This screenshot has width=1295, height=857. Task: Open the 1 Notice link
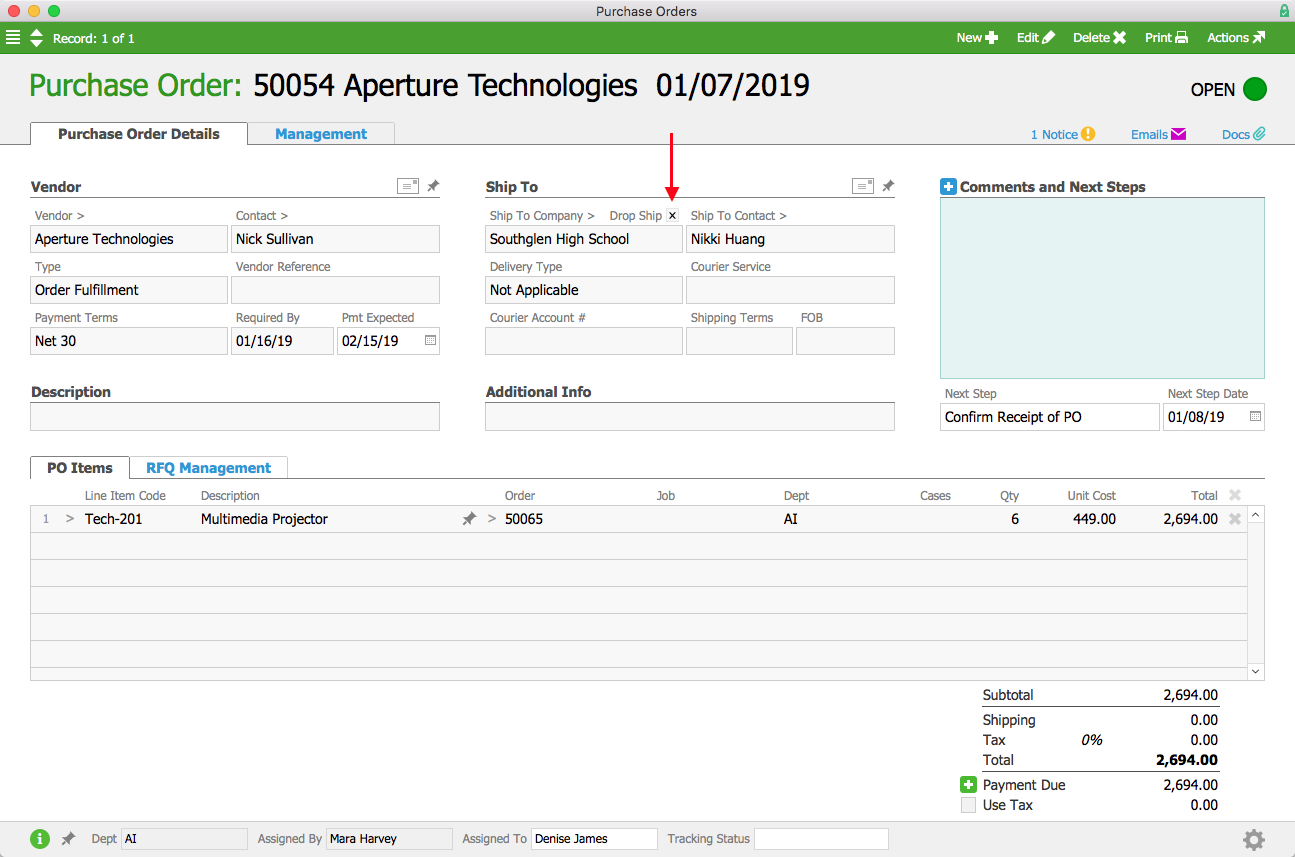[x=1063, y=134]
